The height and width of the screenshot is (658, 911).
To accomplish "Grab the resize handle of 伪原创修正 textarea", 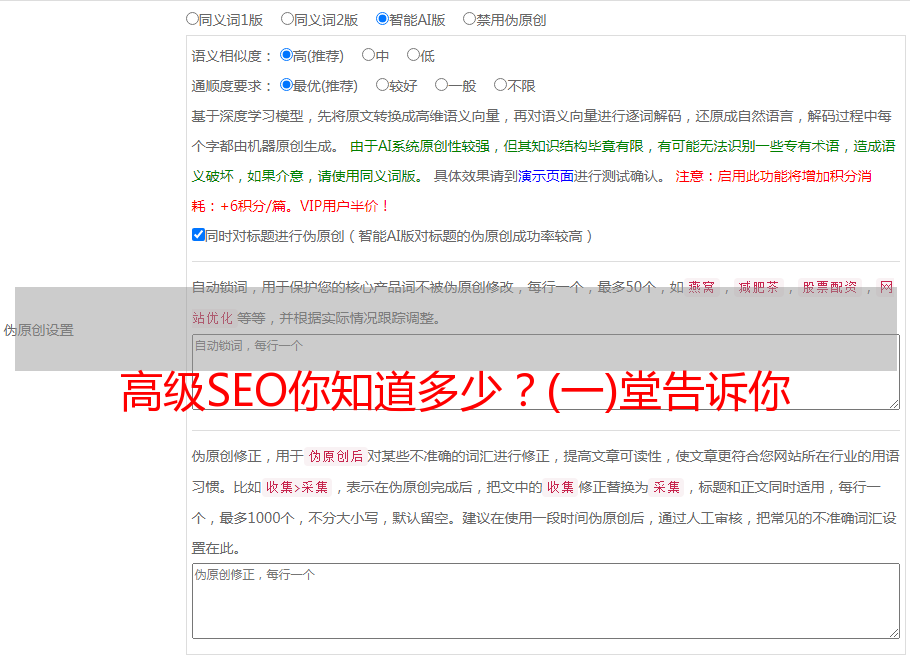I will 894,633.
